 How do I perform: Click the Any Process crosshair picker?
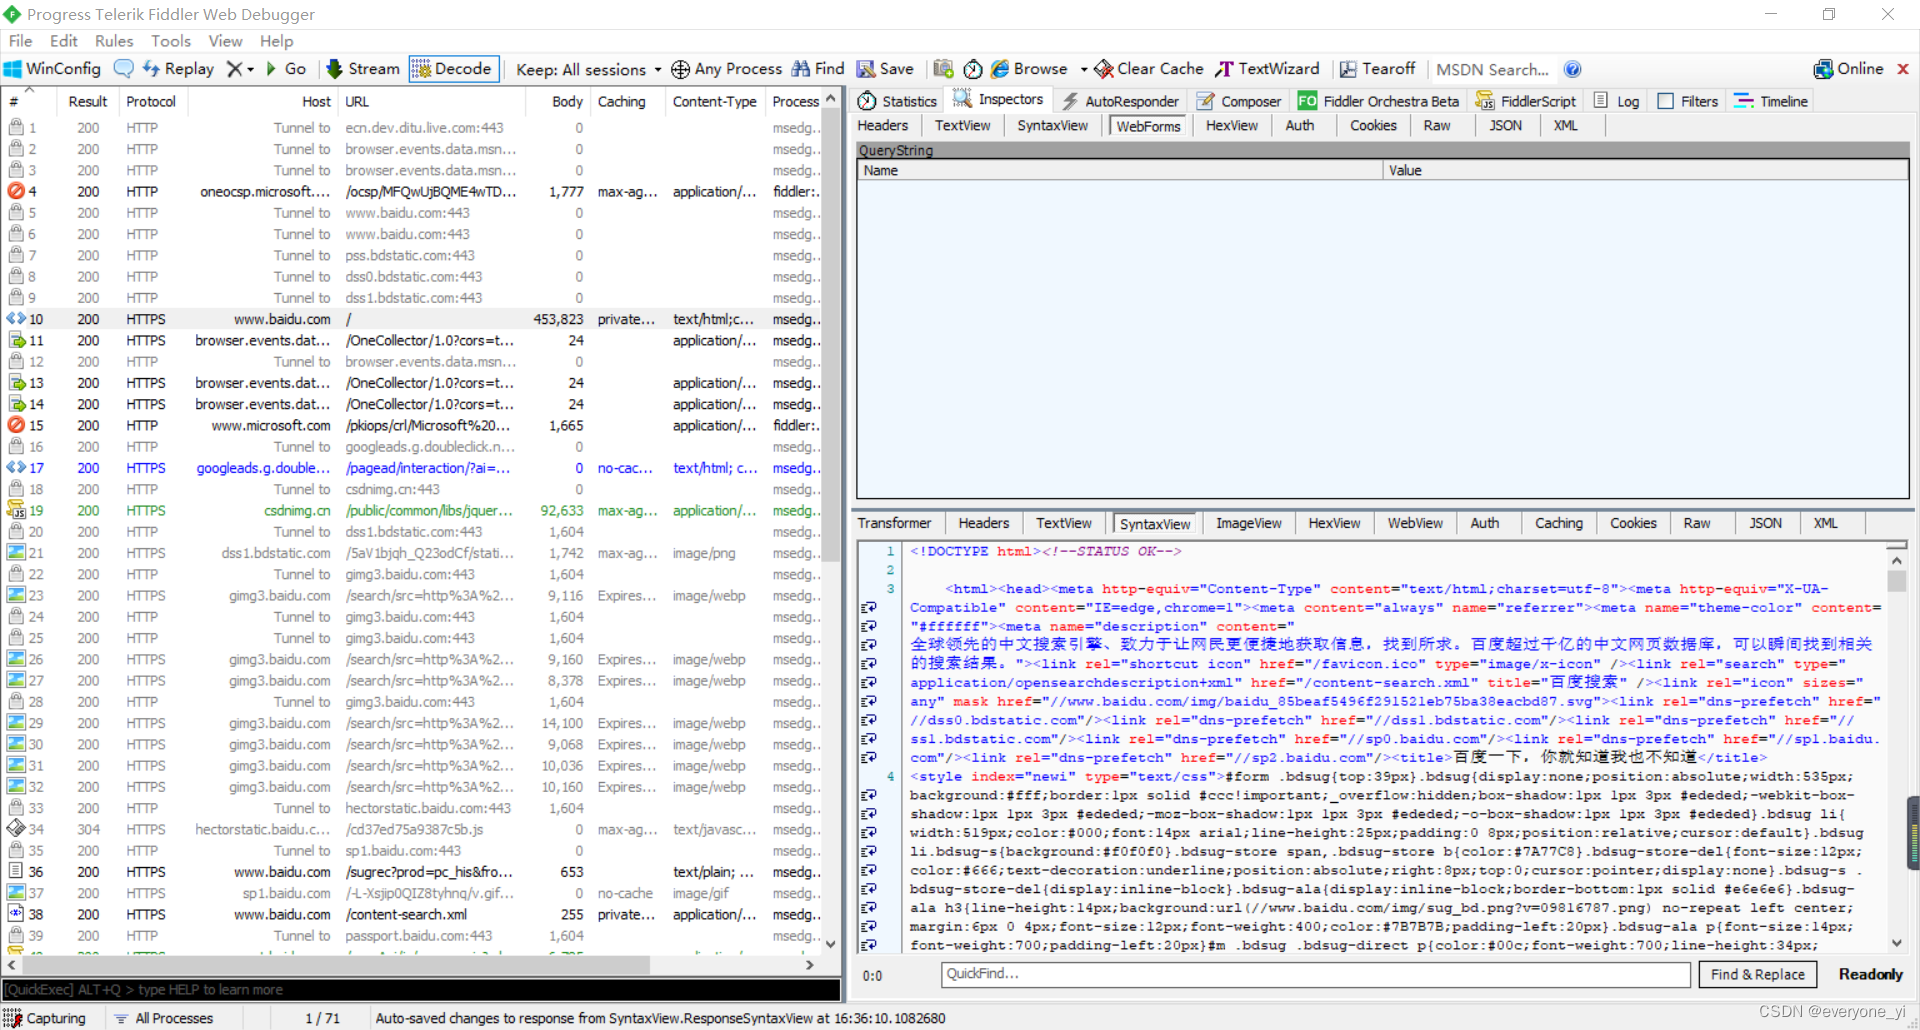(727, 69)
